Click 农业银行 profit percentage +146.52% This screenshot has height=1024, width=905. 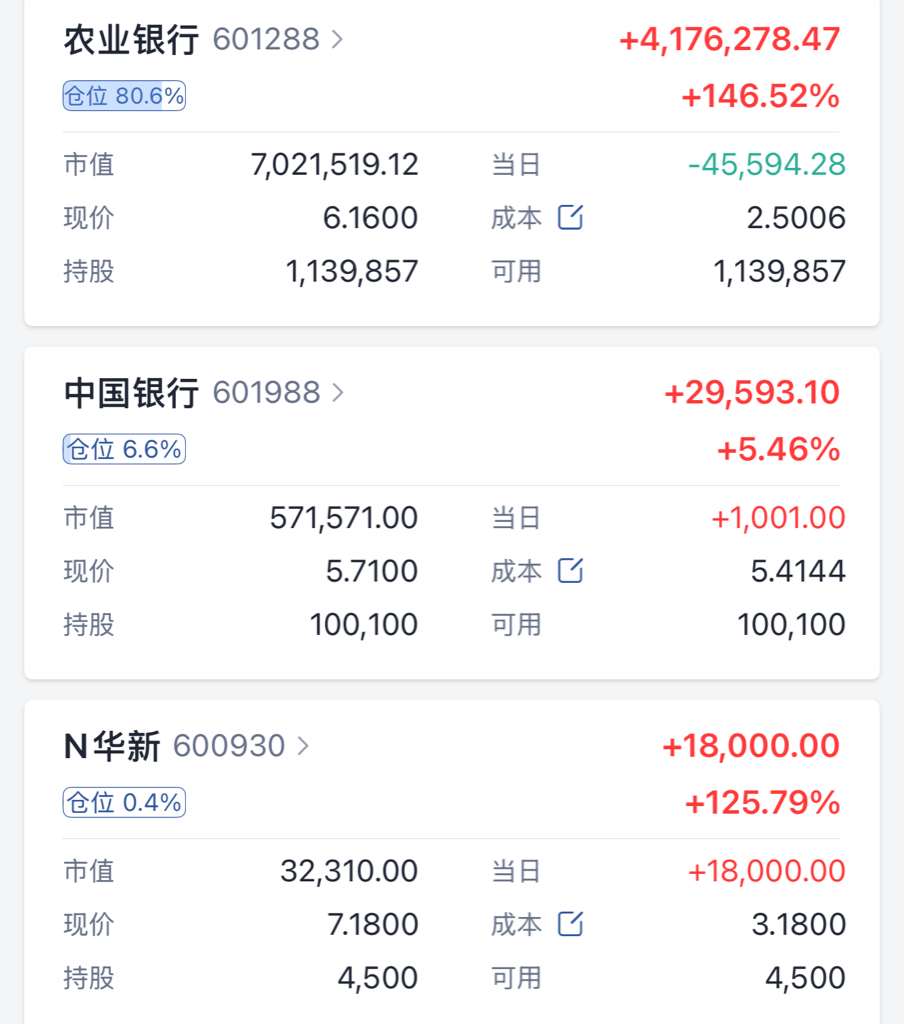click(761, 96)
